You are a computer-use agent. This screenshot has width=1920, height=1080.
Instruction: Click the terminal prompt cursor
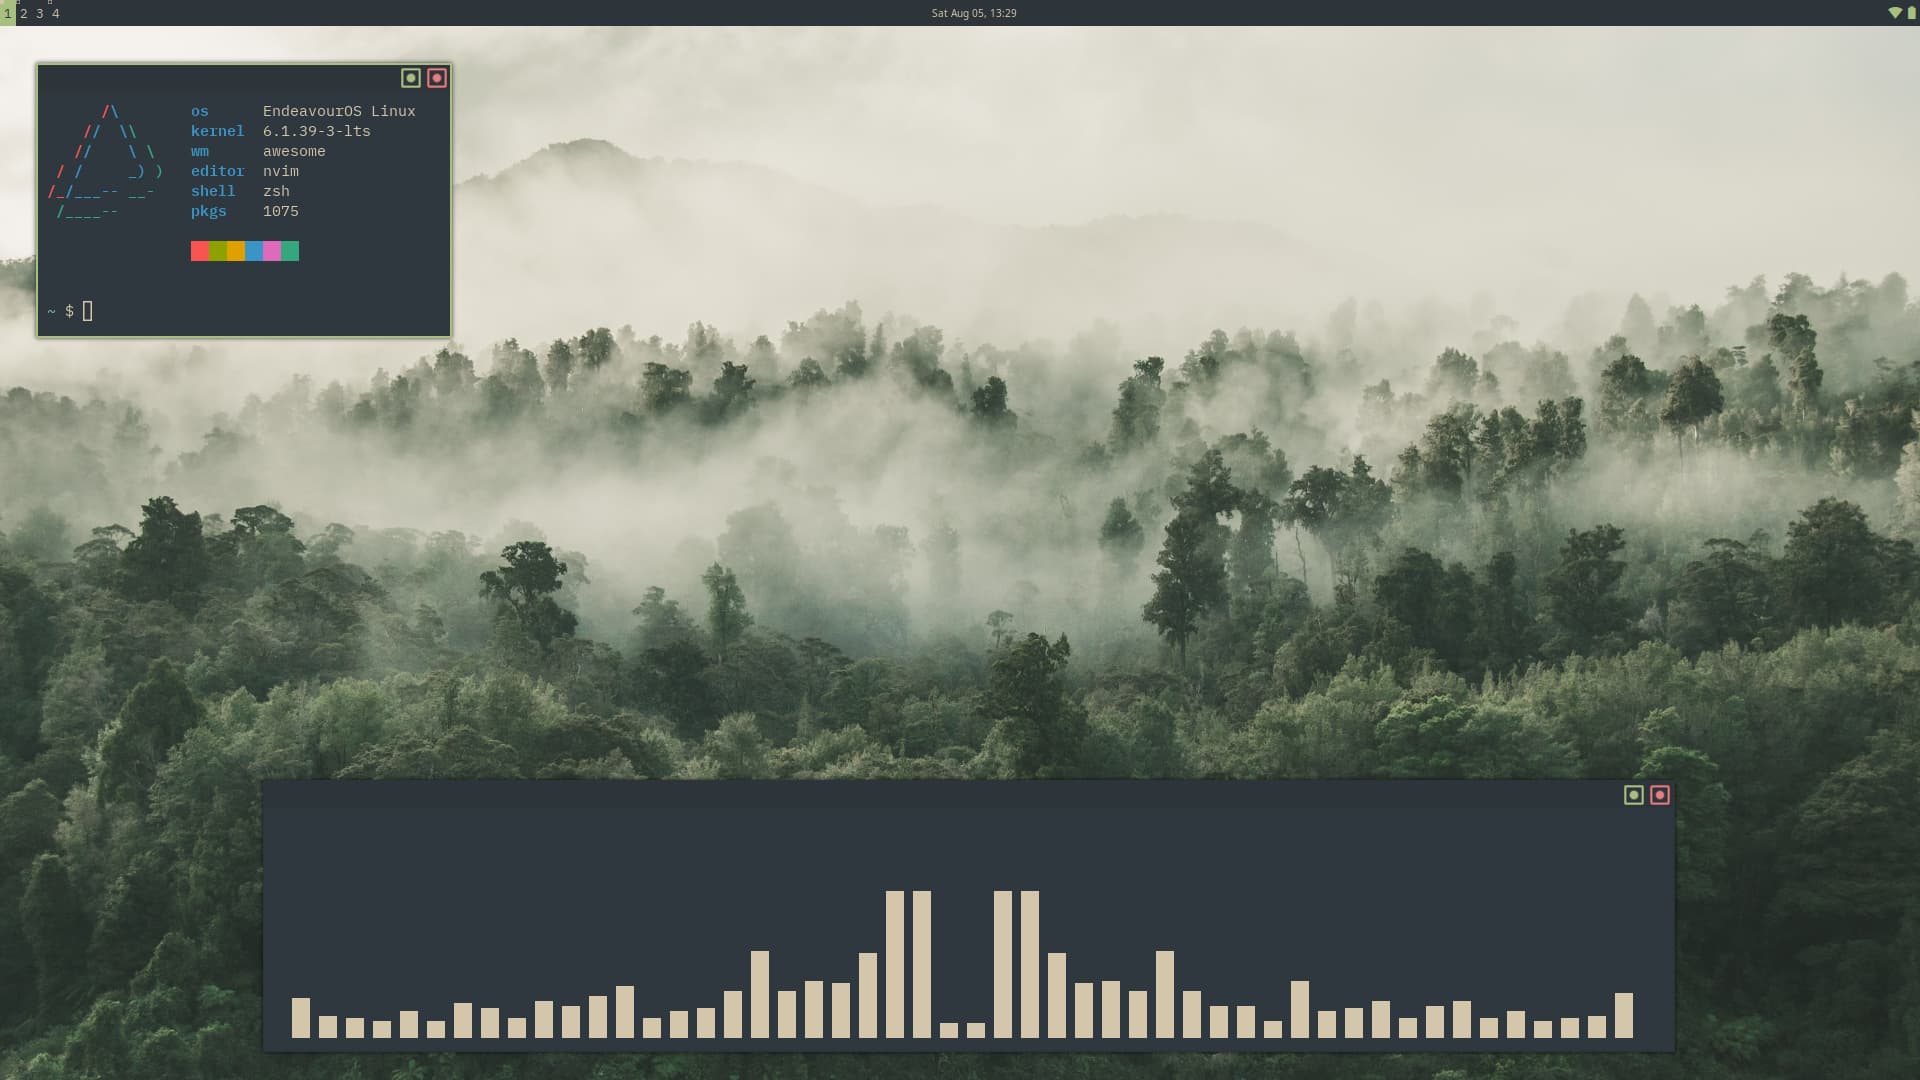[88, 311]
